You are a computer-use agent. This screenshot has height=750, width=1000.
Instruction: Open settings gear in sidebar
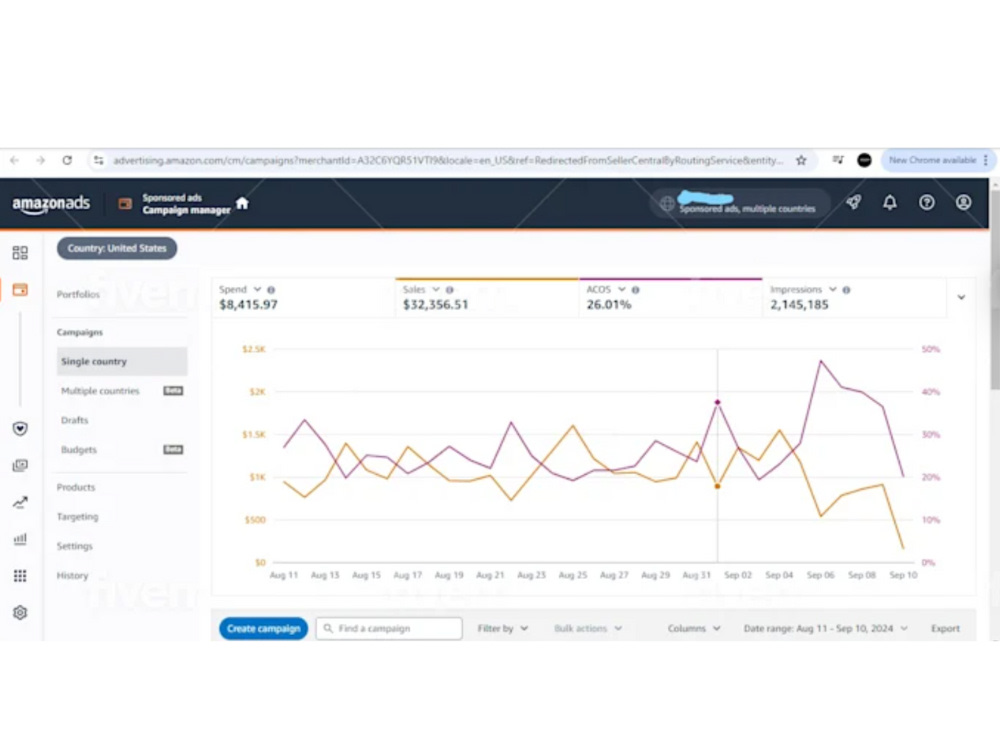point(20,613)
